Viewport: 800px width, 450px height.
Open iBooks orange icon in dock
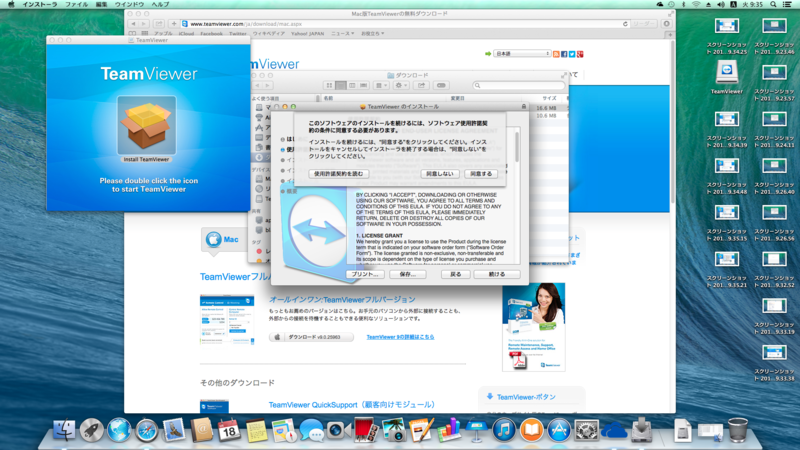point(531,430)
